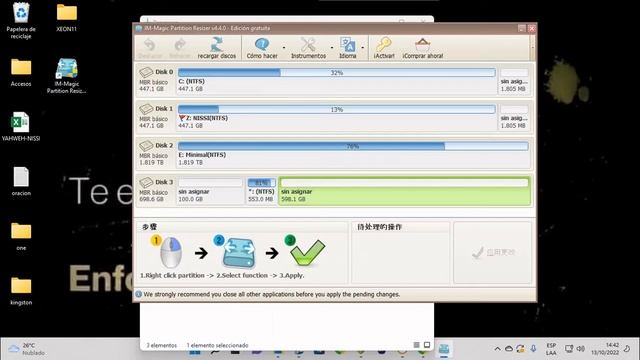Screen dimensions: 640x360
Task: Open the XEON11 desktop folder
Action: coord(67,18)
